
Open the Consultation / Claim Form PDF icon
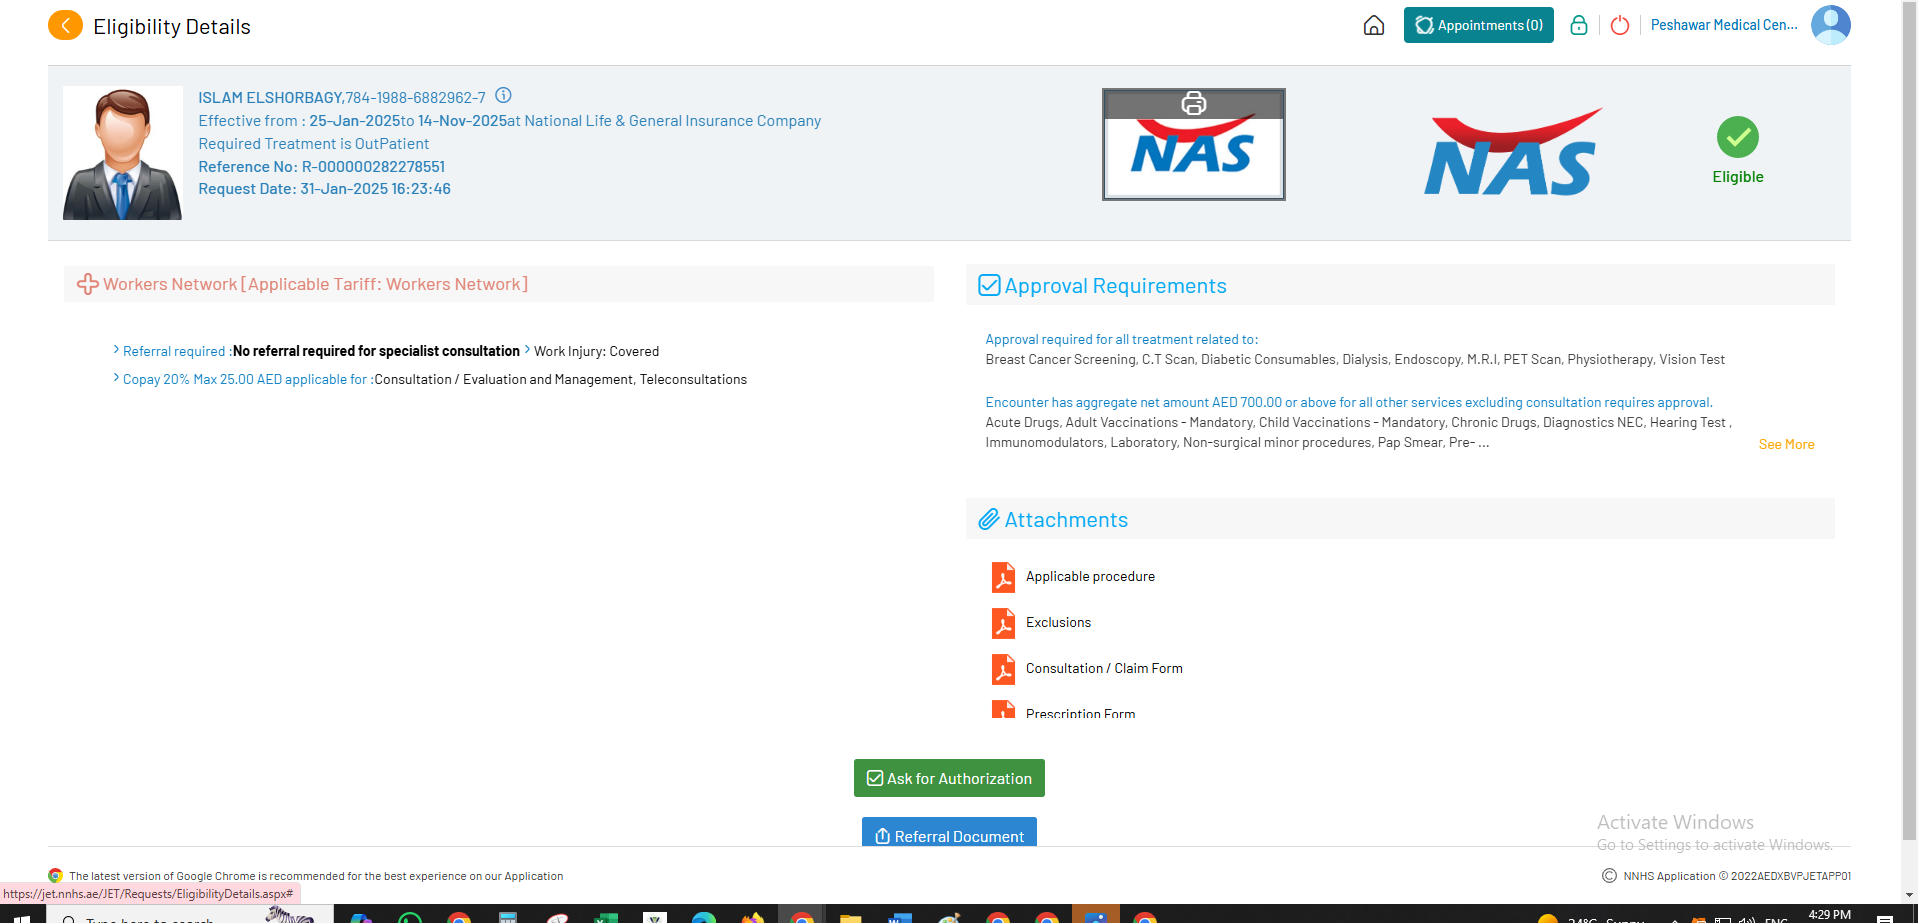click(1003, 669)
